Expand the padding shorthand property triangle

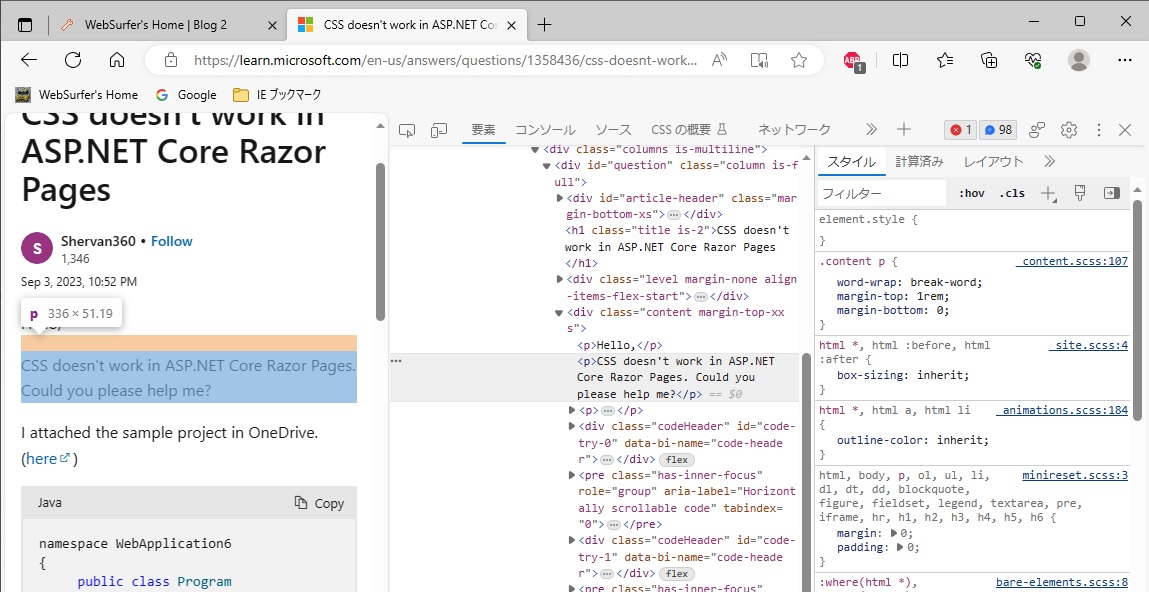(x=901, y=547)
